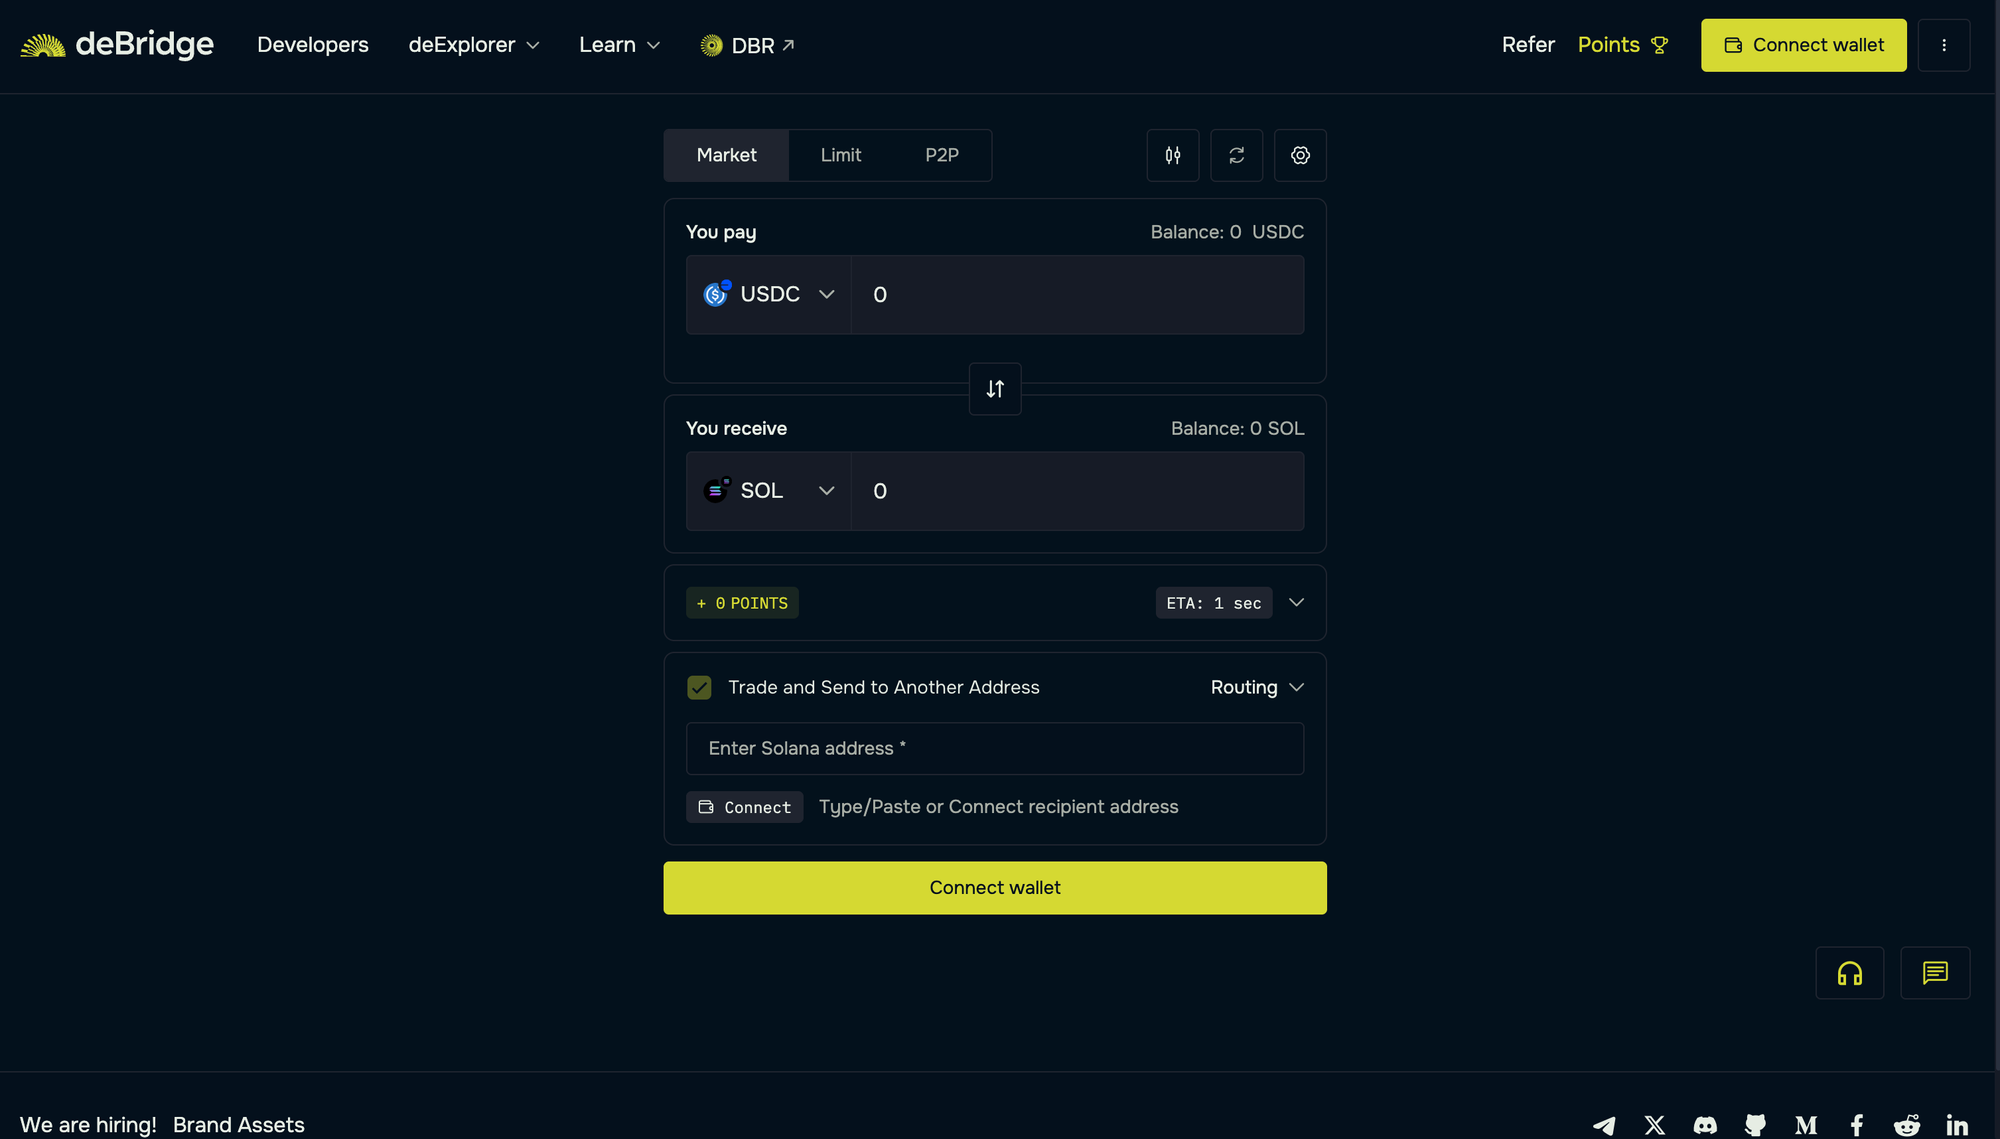Screen dimensions: 2000x1139
Task: Open Medium social link
Action: coord(1806,1125)
